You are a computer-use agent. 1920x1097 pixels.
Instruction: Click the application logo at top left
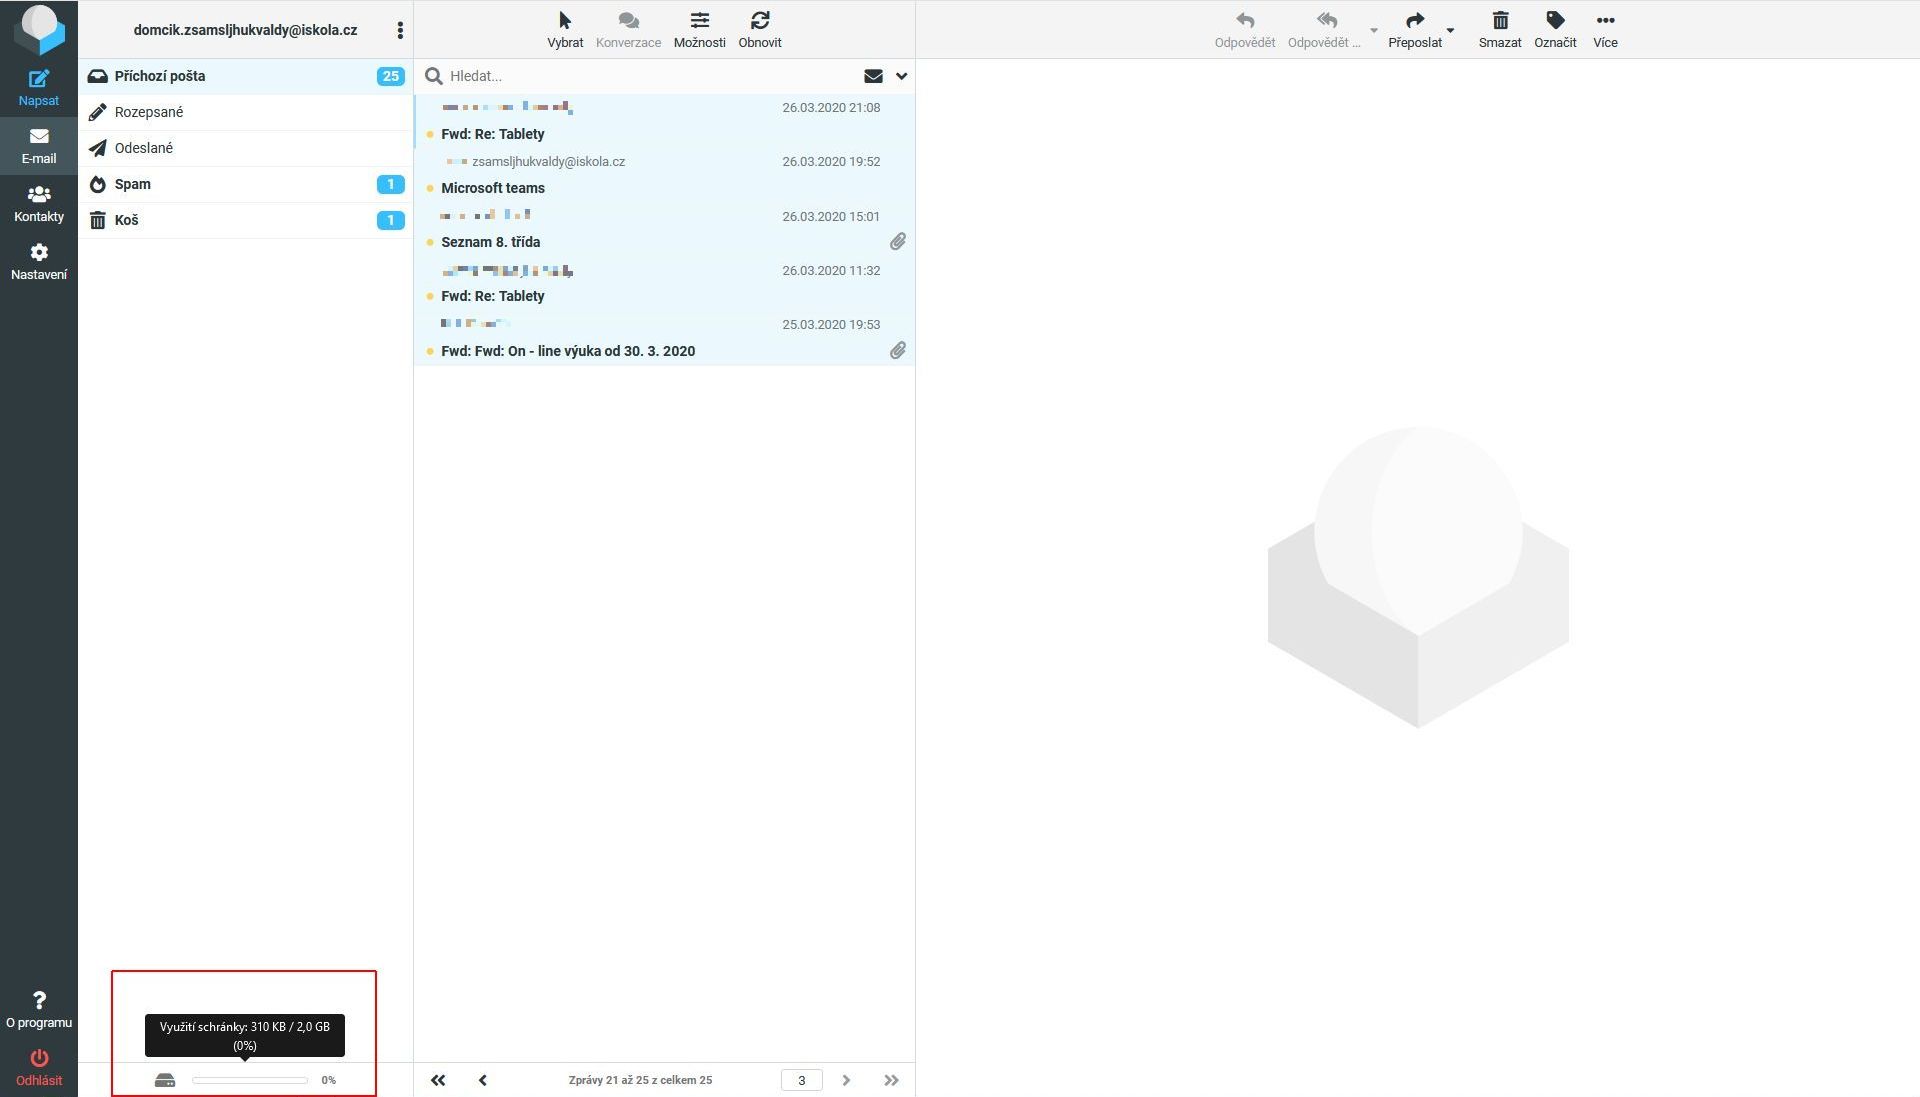[39, 28]
